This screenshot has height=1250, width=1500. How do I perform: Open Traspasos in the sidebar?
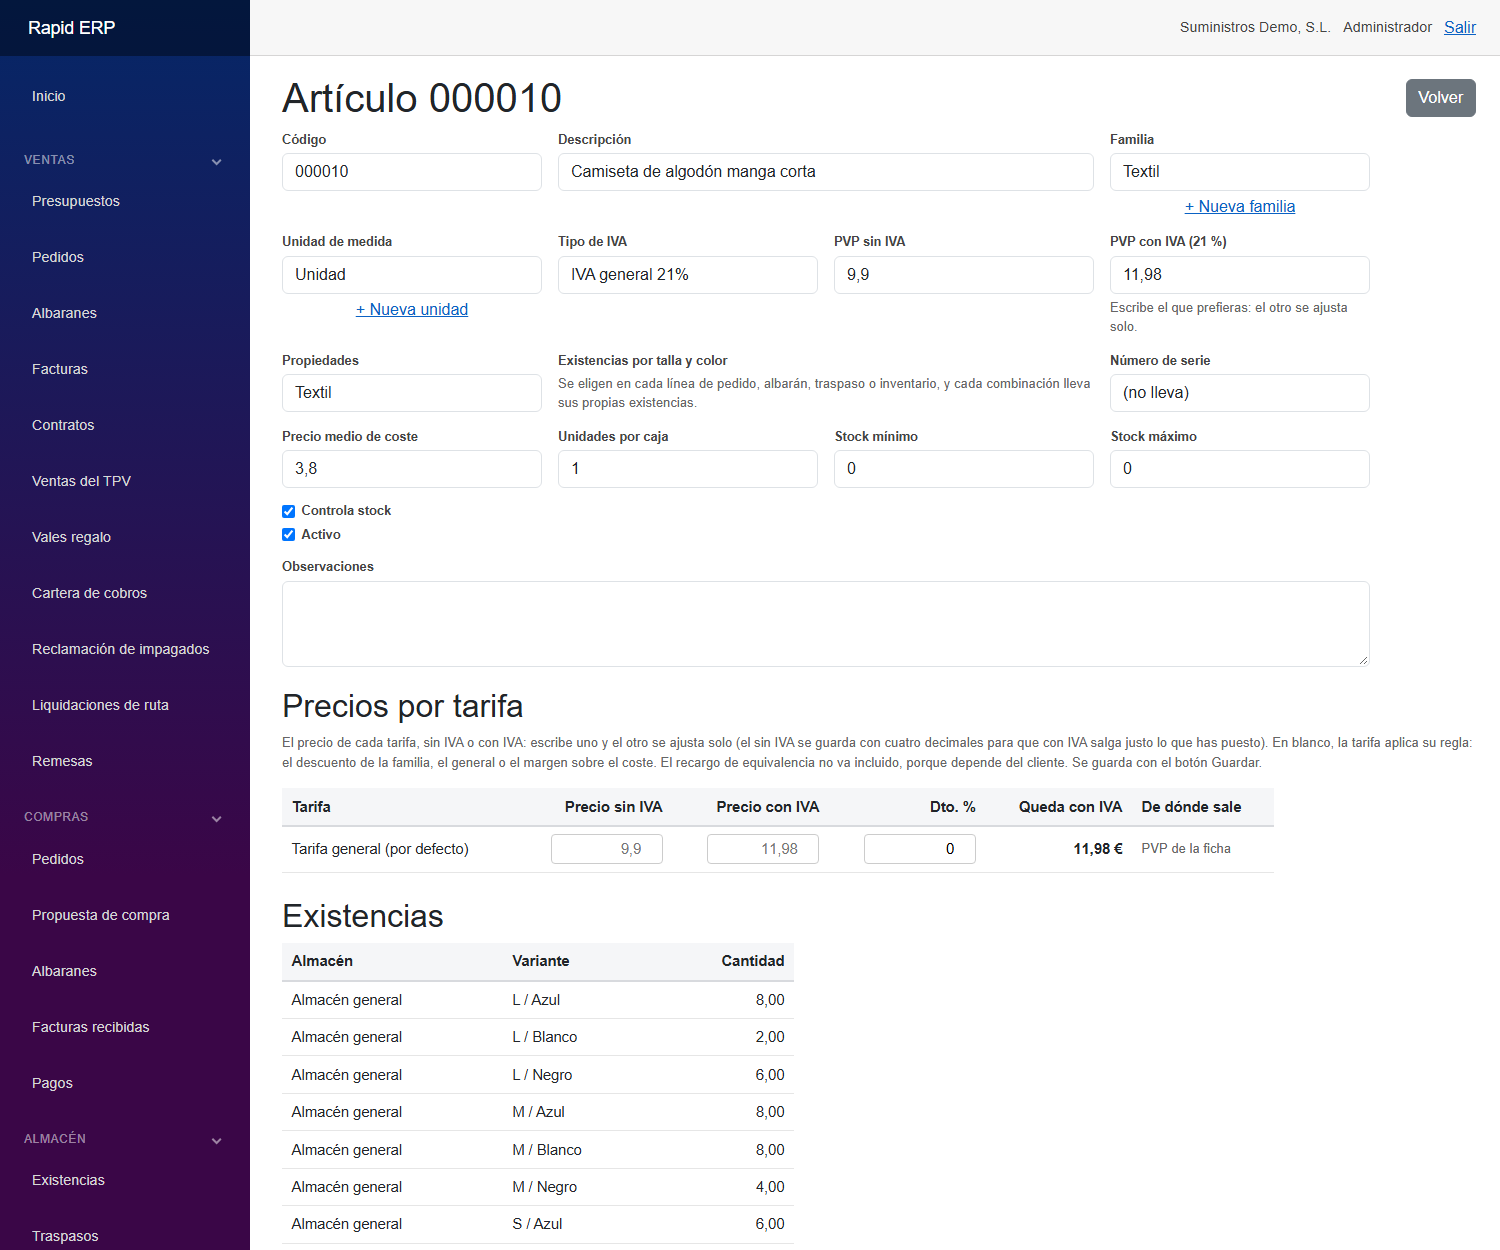[x=65, y=1236]
